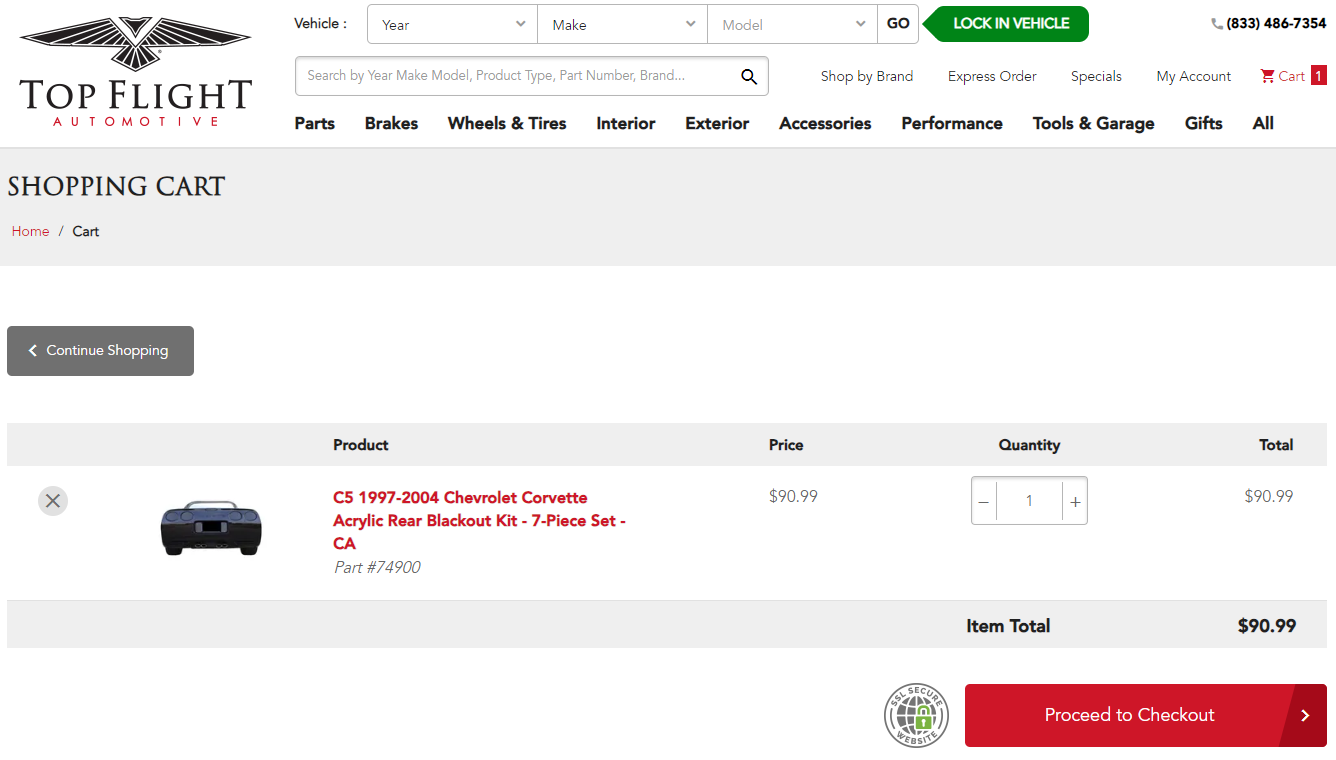
Task: Expand the Make dropdown
Action: point(623,24)
